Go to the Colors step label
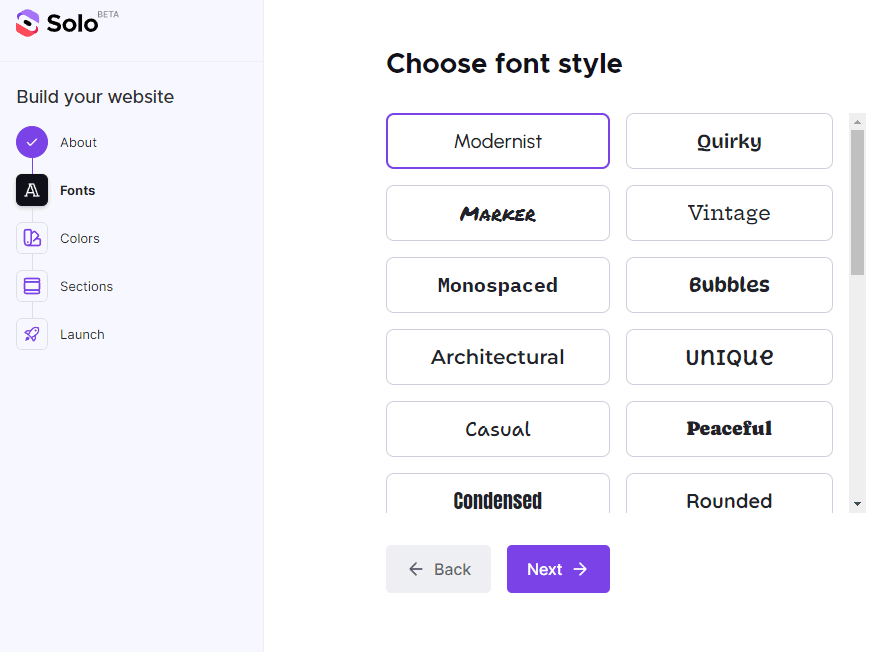This screenshot has height=652, width=895. coord(80,238)
